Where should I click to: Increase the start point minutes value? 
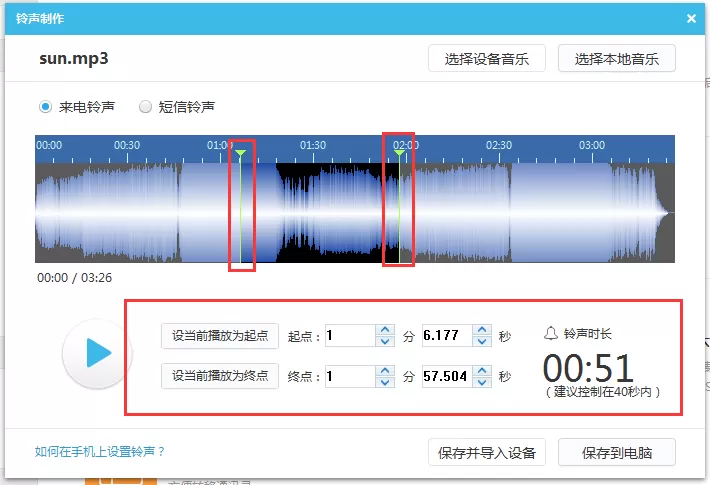(x=385, y=330)
